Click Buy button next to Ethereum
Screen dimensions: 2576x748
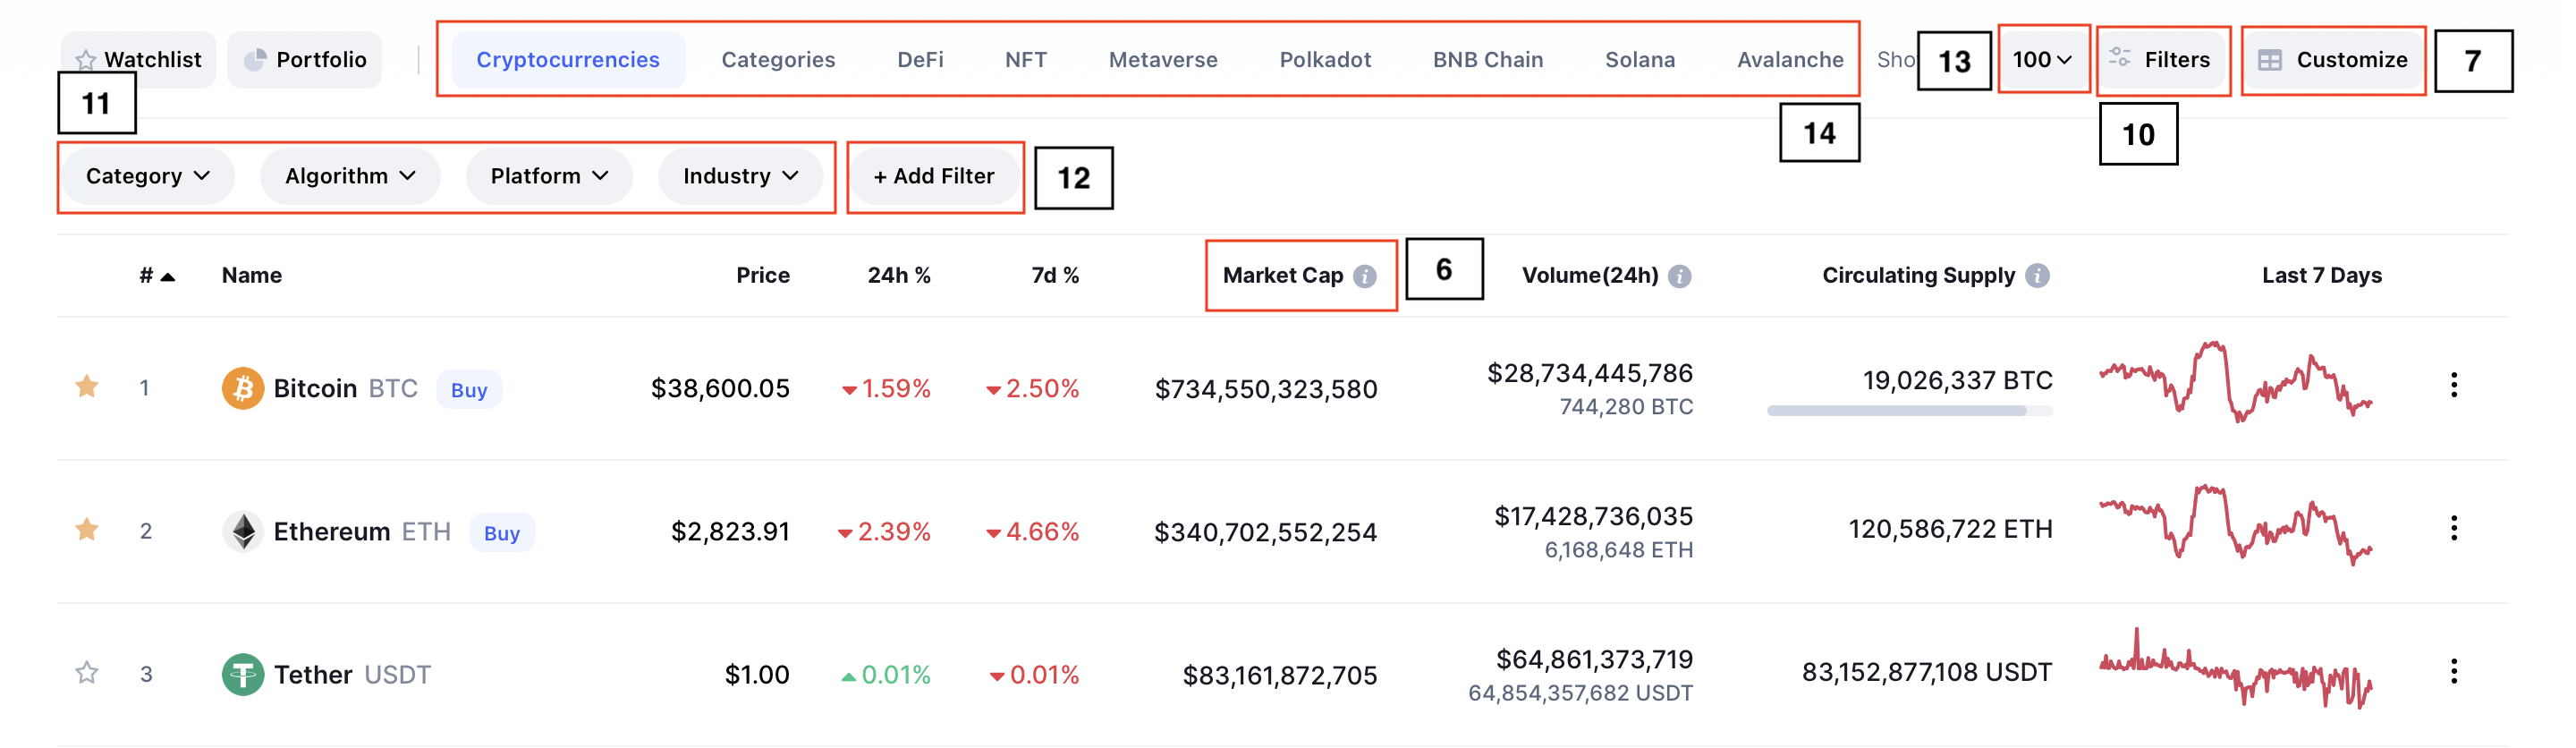click(502, 533)
